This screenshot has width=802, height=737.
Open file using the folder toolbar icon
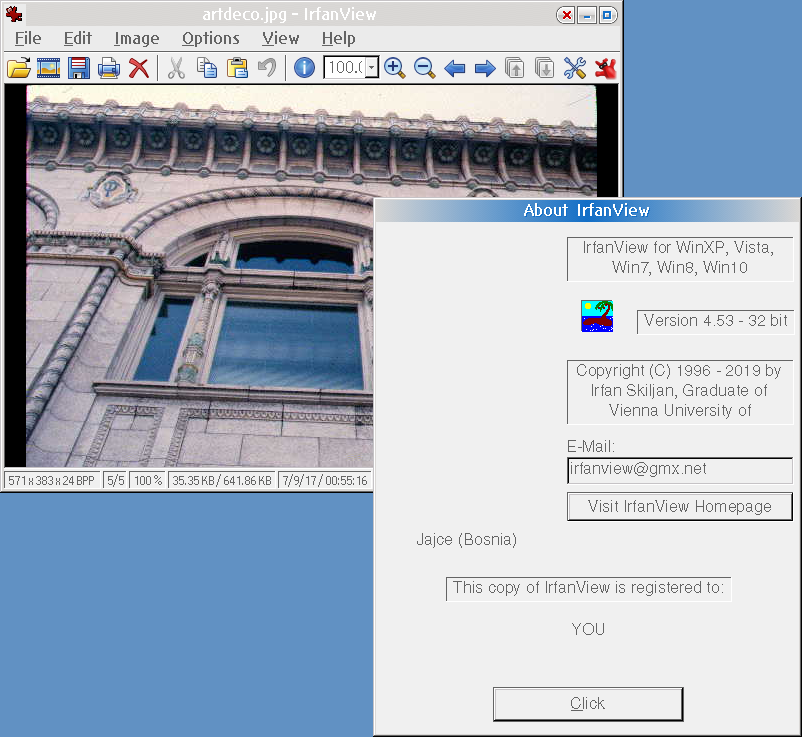coord(19,68)
